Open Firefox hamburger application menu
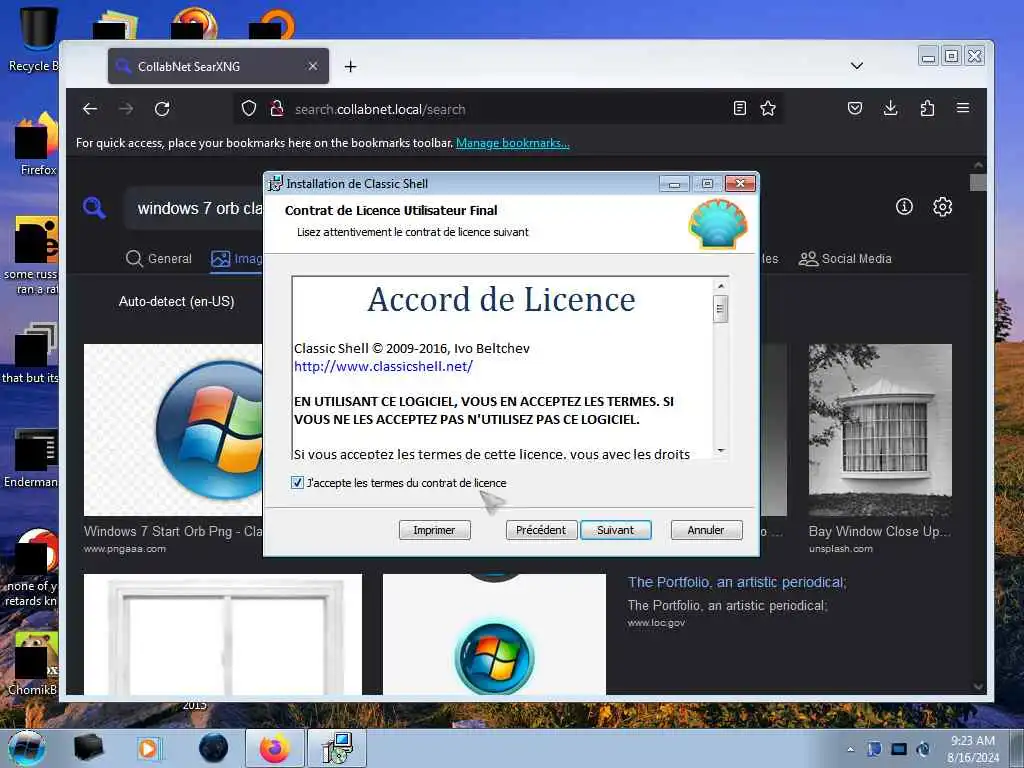 click(963, 108)
